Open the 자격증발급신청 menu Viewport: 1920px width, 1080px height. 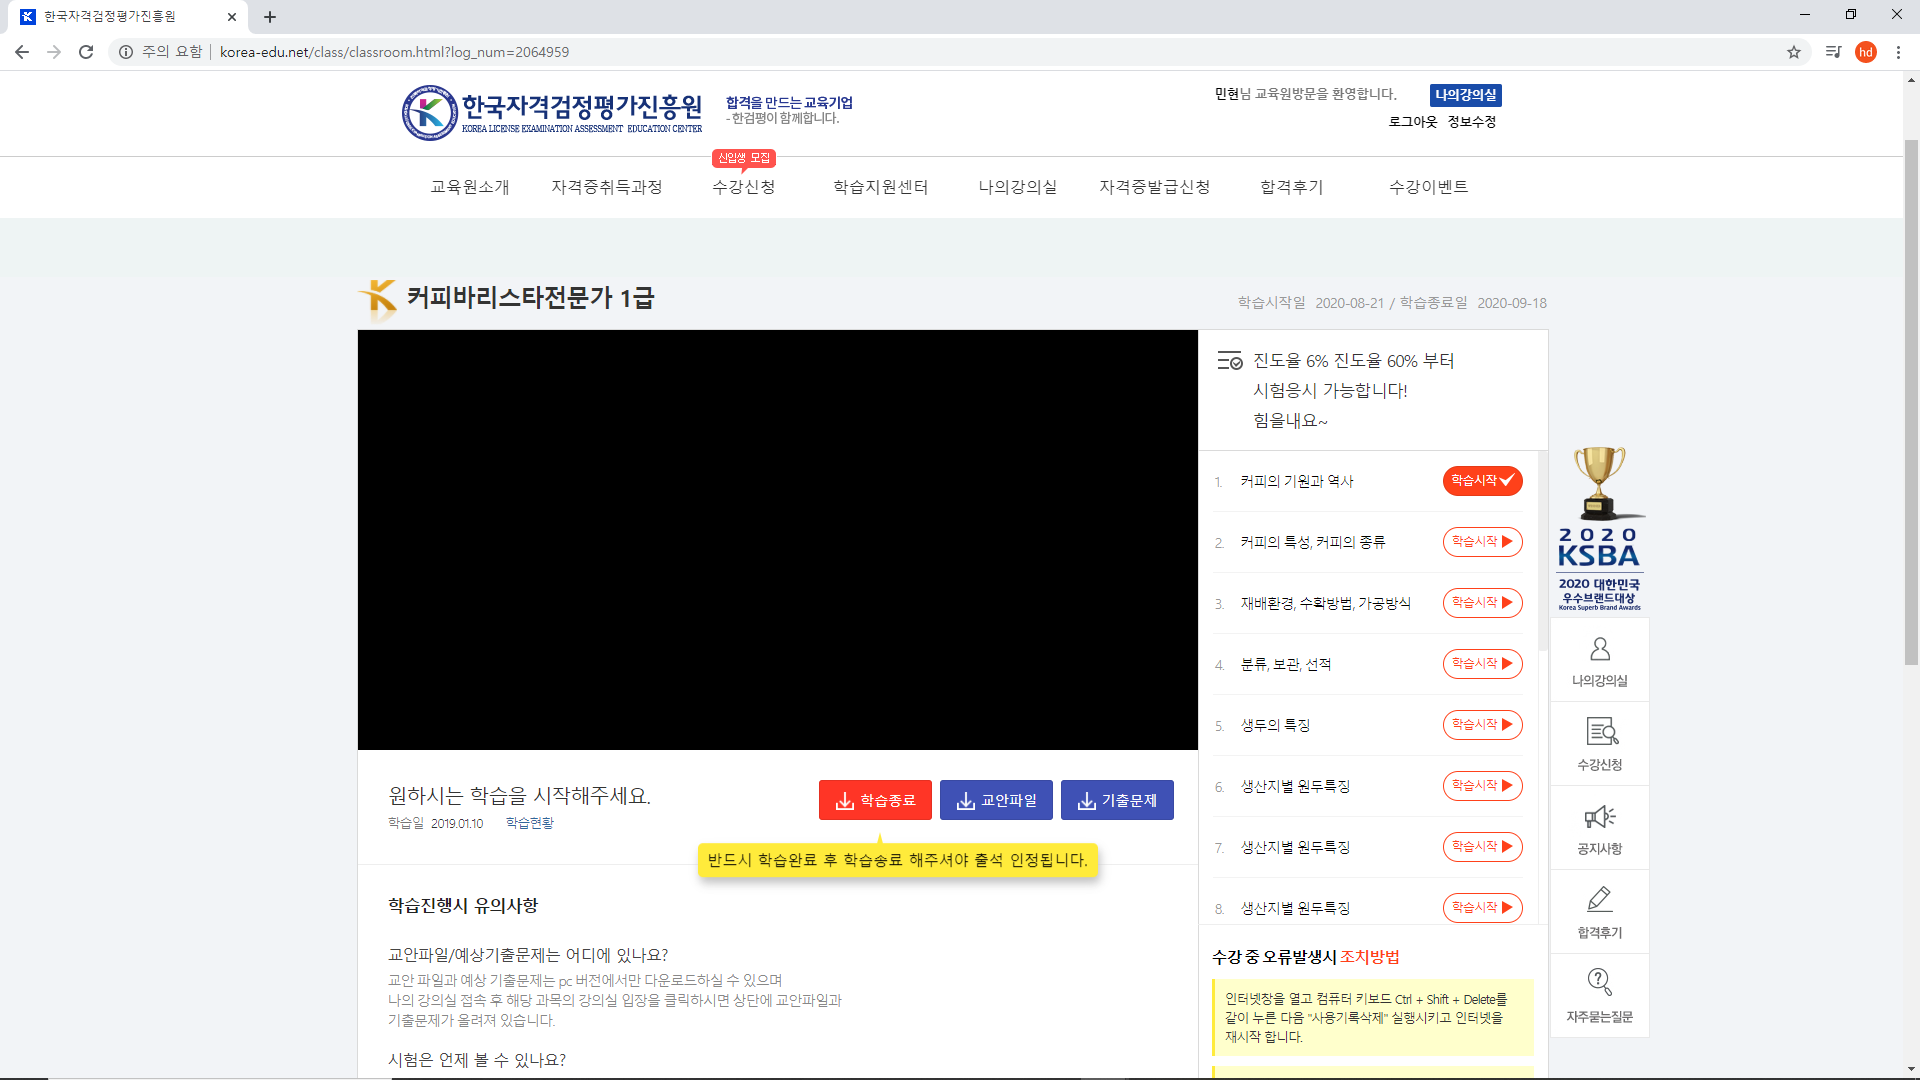(x=1155, y=187)
